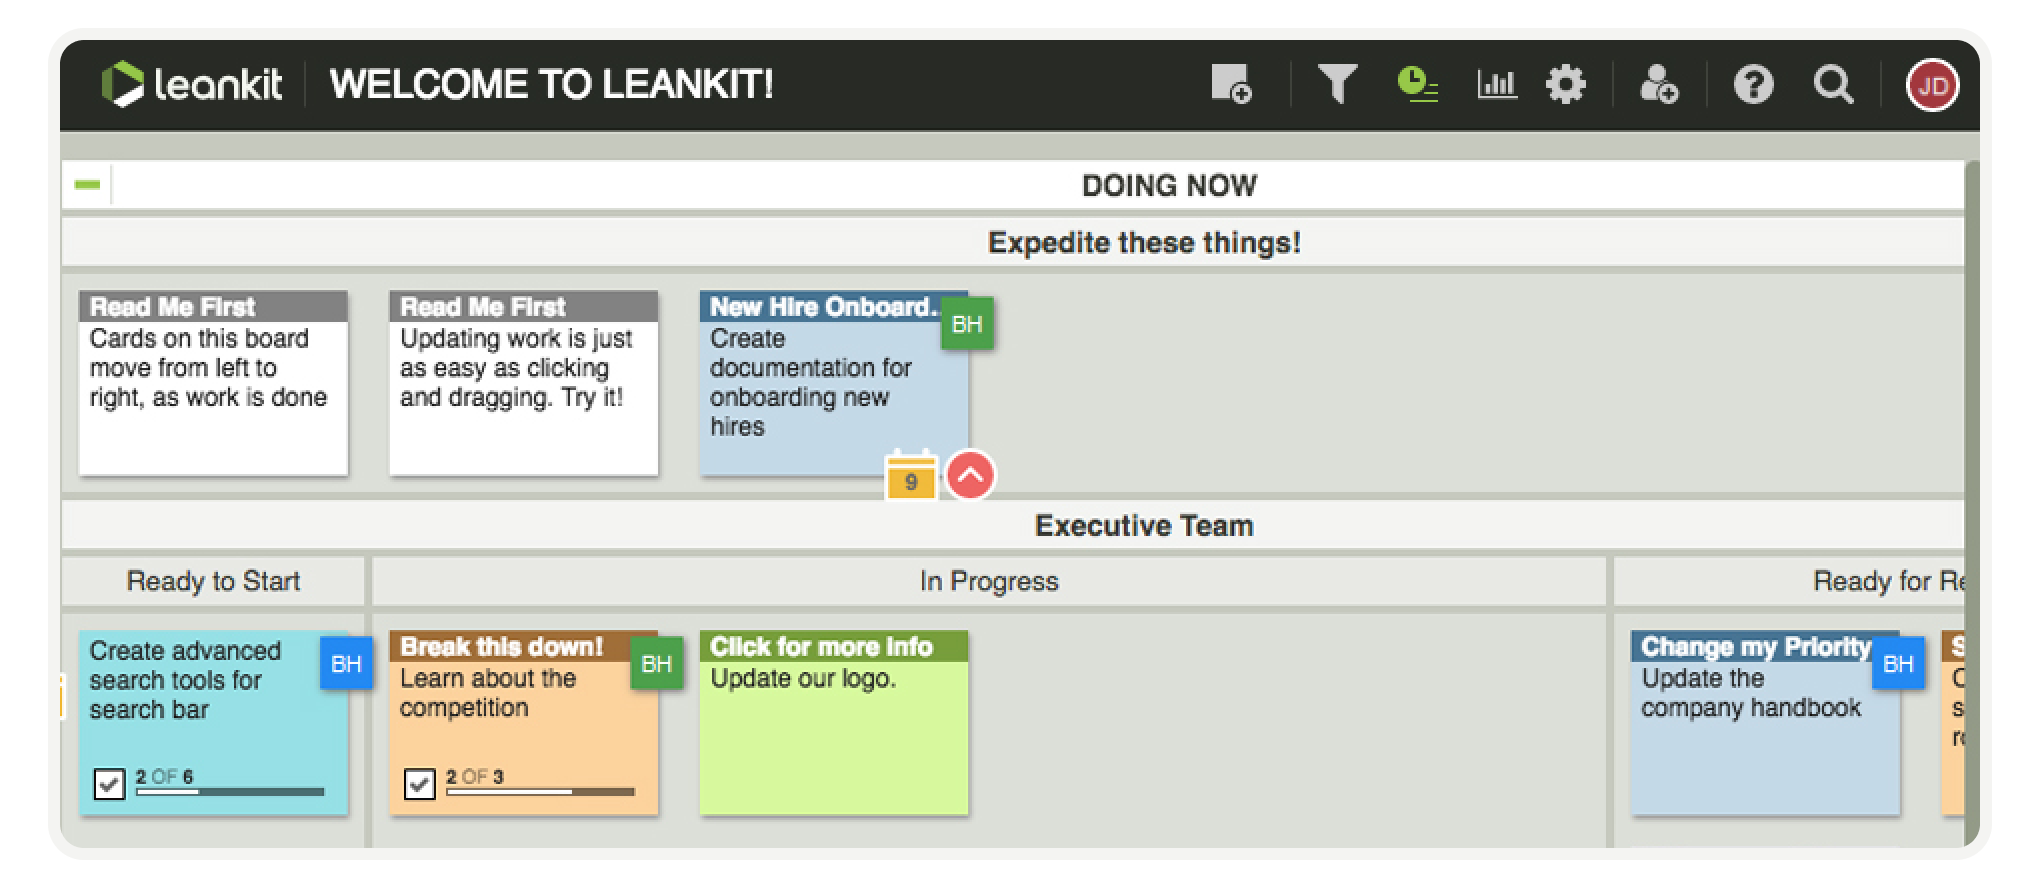This screenshot has width=2040, height=890.
Task: Click the red priority arrow on New Hire Onboarding card
Action: click(x=969, y=477)
